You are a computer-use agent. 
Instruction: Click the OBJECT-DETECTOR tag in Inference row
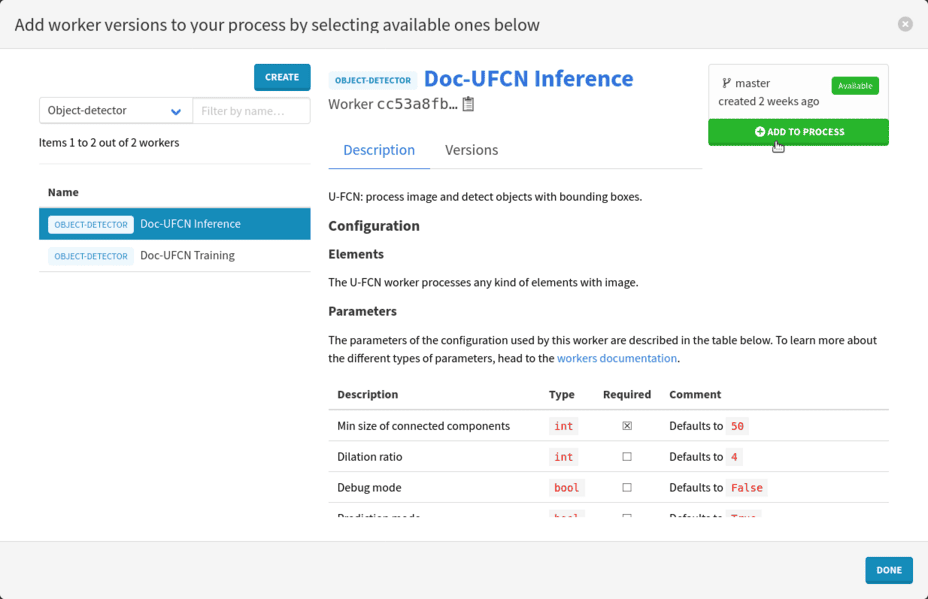click(91, 224)
